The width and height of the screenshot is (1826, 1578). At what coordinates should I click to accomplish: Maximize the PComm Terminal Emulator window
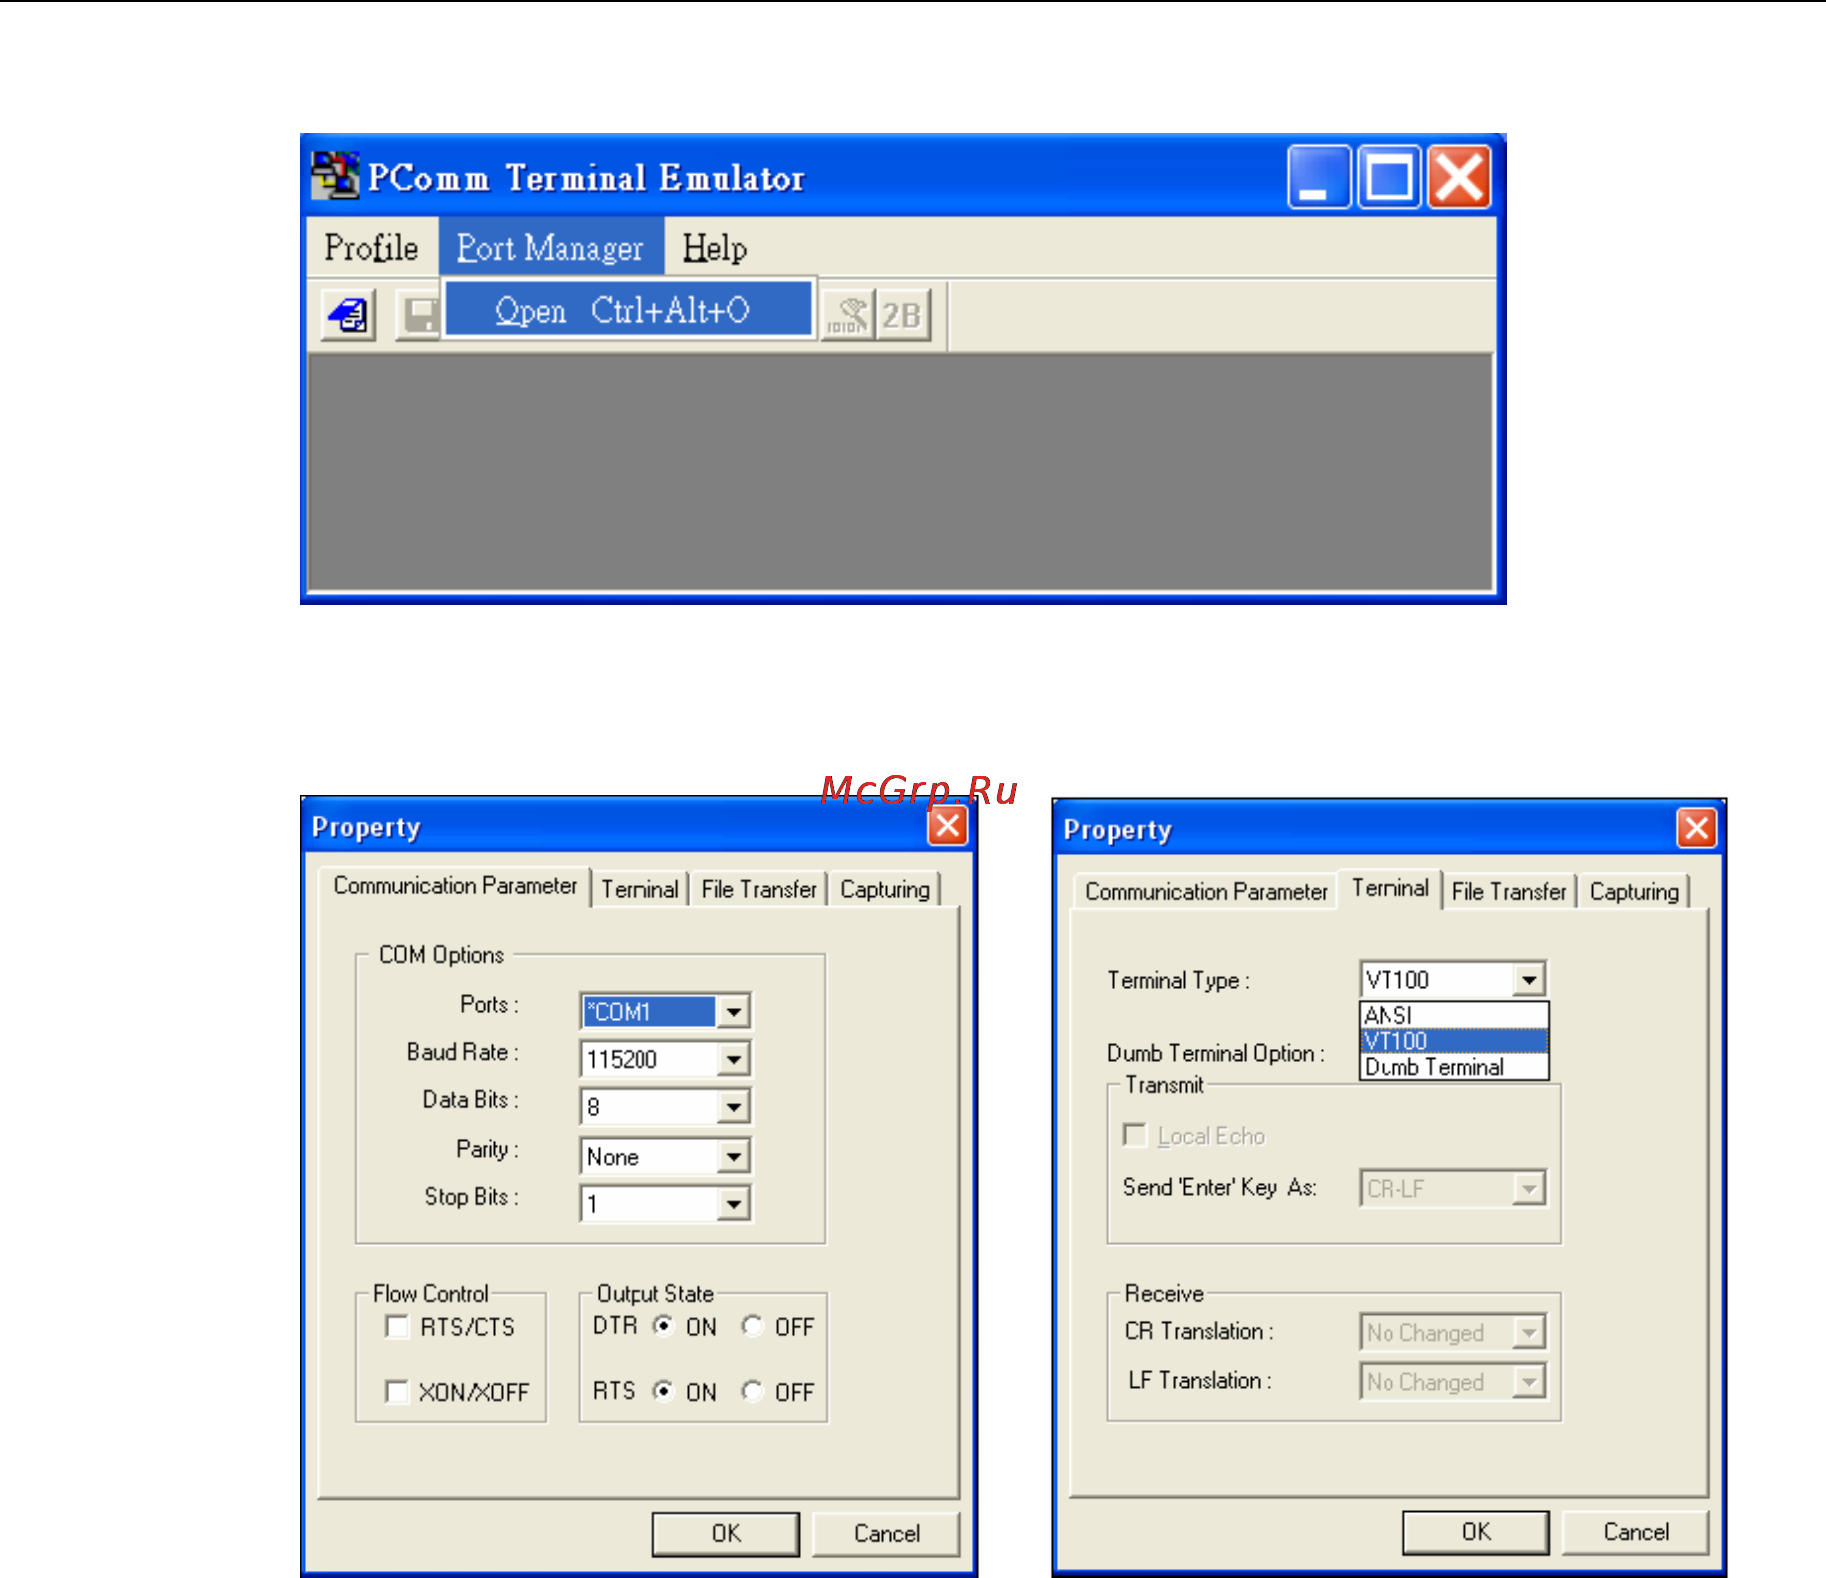pos(1389,177)
